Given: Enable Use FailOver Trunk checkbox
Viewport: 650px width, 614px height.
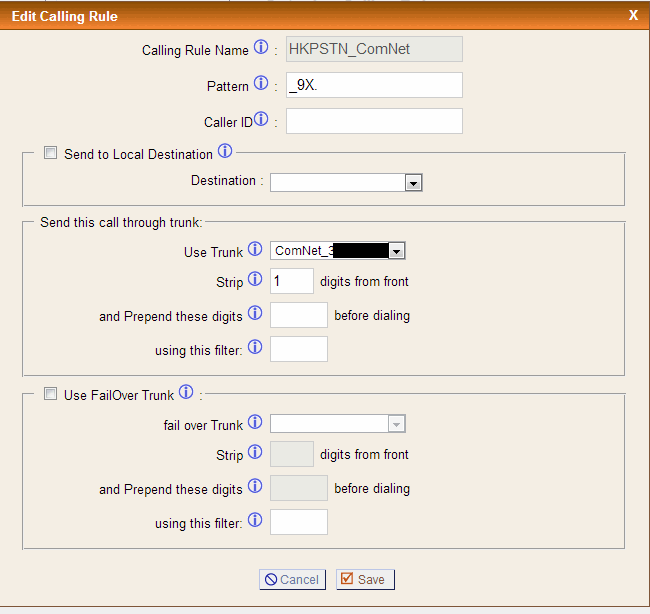Looking at the screenshot, I should (50, 395).
